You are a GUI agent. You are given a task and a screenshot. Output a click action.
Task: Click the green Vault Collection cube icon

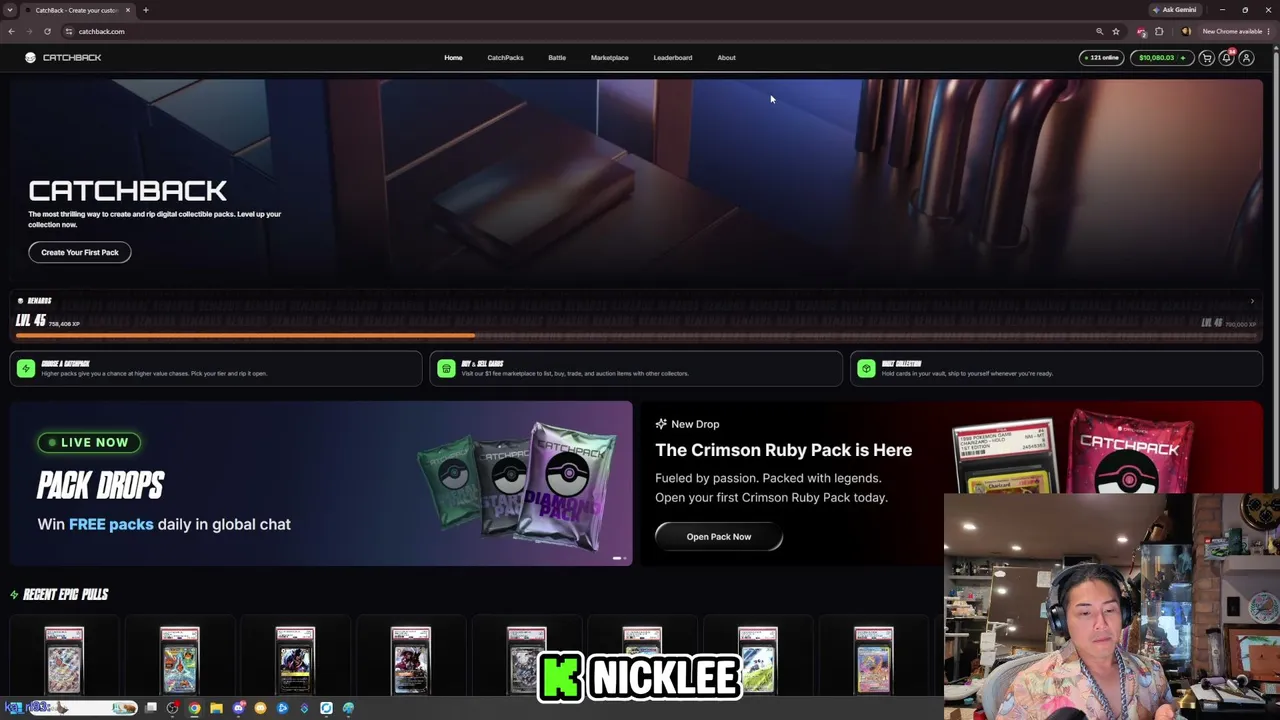pos(866,369)
